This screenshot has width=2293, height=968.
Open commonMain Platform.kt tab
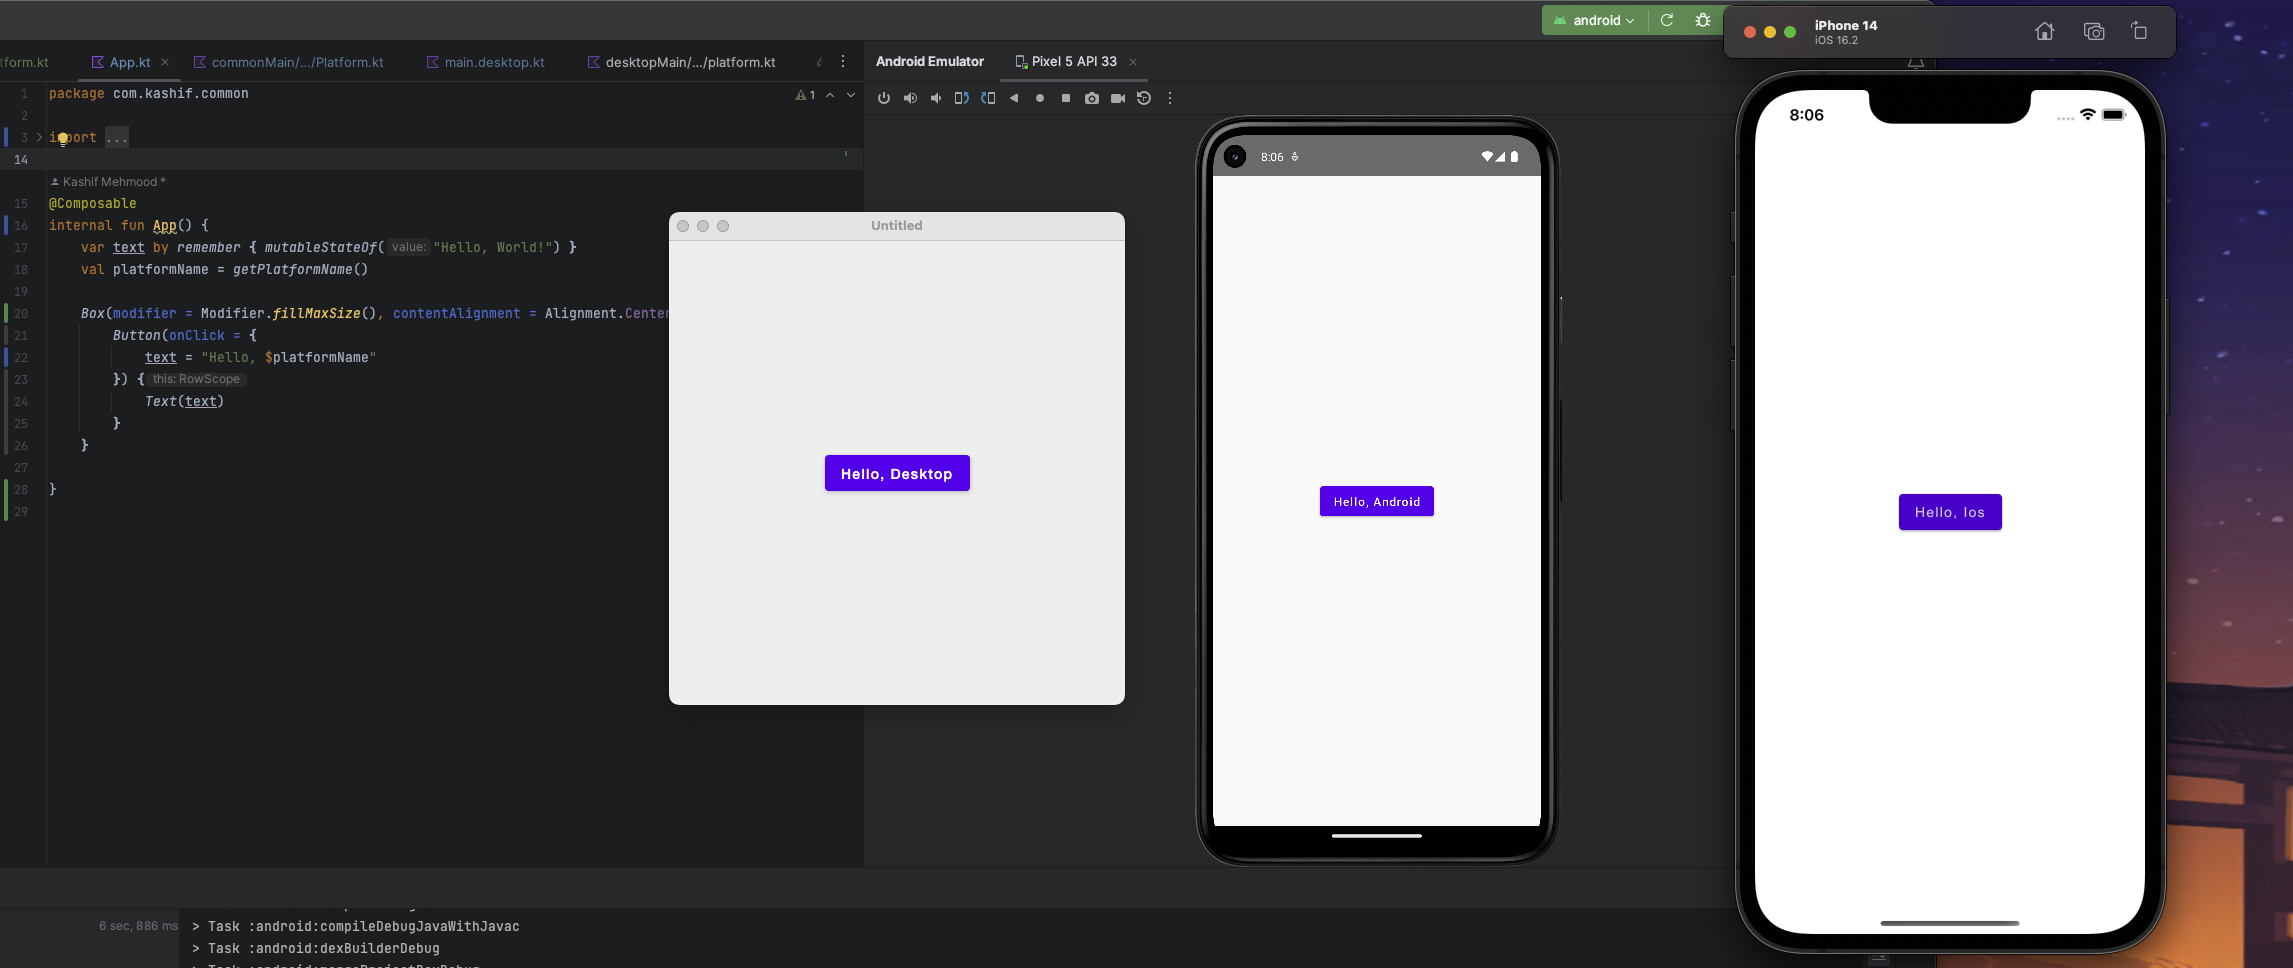pyautogui.click(x=288, y=62)
